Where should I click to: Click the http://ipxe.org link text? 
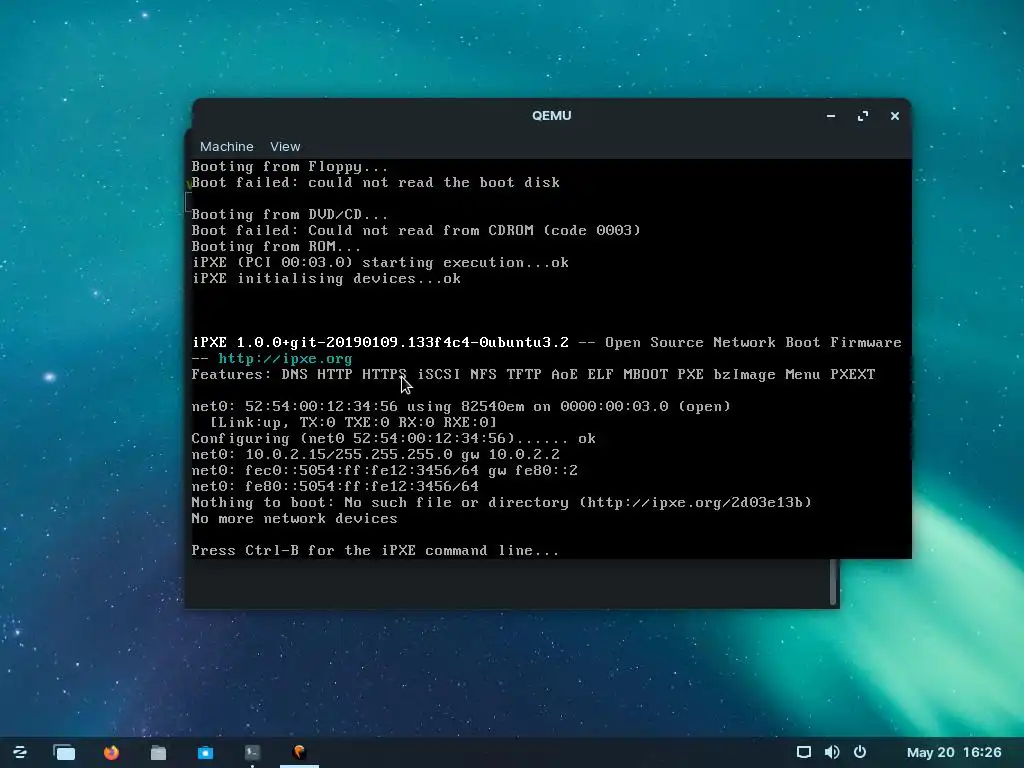click(285, 359)
